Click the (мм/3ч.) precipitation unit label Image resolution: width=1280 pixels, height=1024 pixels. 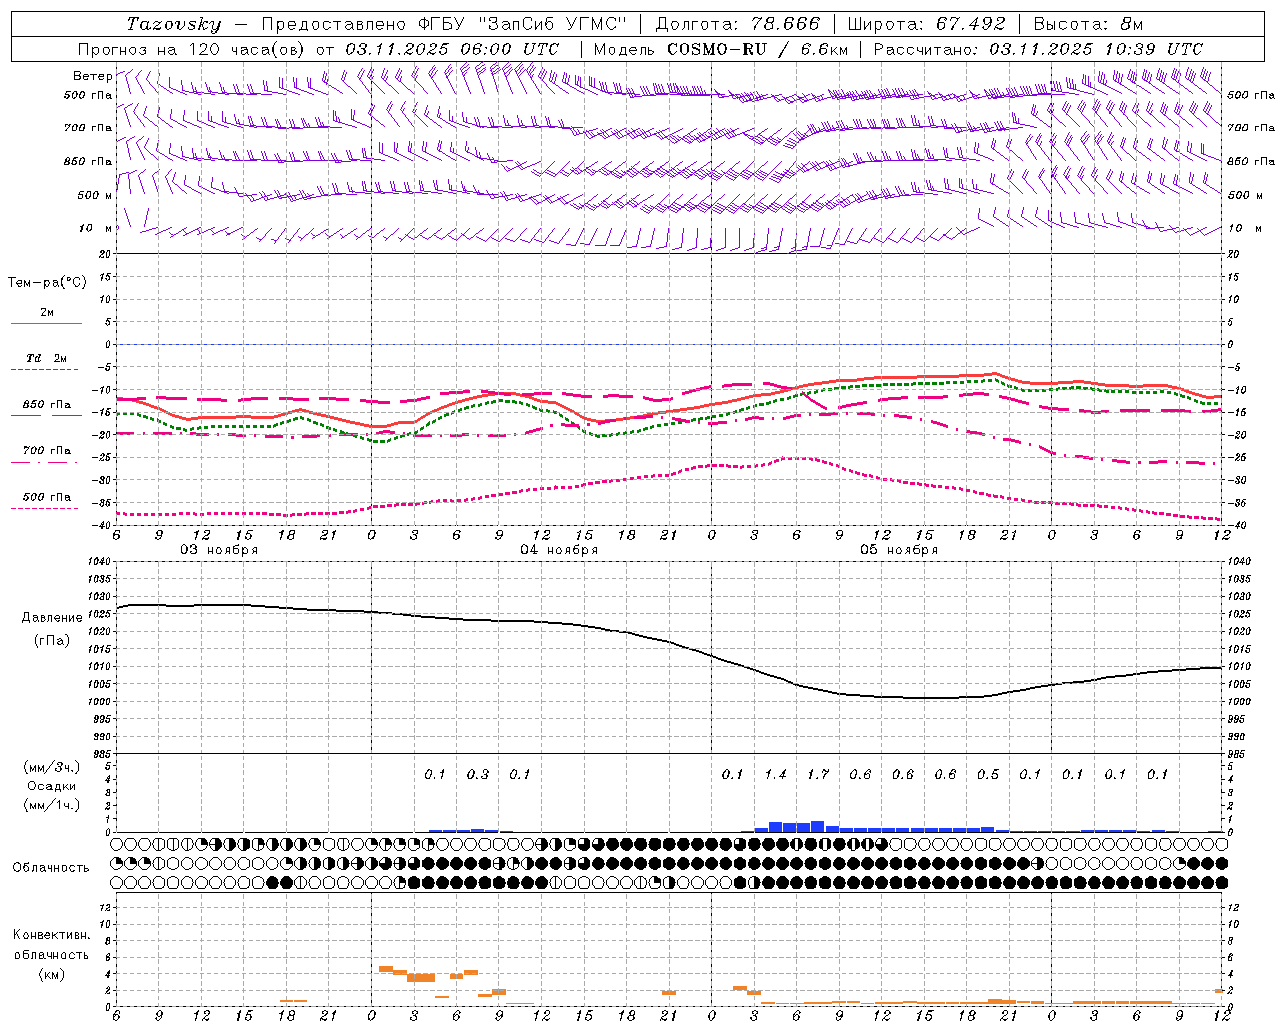pyautogui.click(x=52, y=767)
